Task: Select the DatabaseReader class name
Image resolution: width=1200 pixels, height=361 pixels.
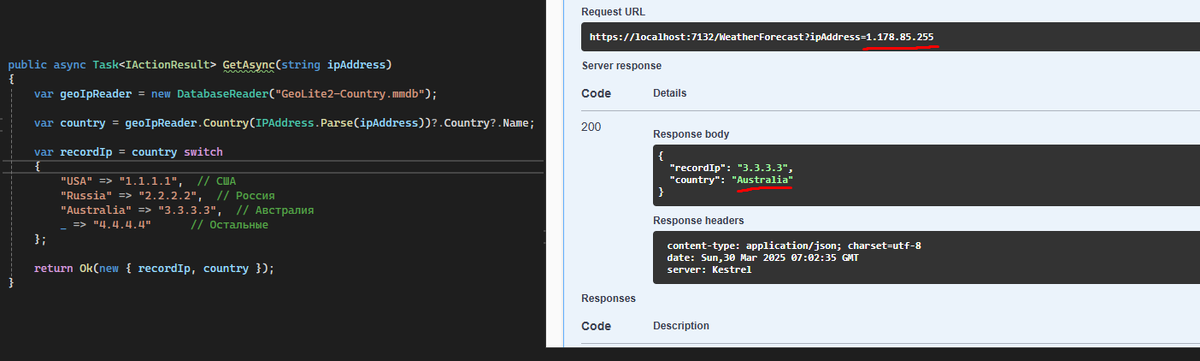Action: tap(222, 93)
